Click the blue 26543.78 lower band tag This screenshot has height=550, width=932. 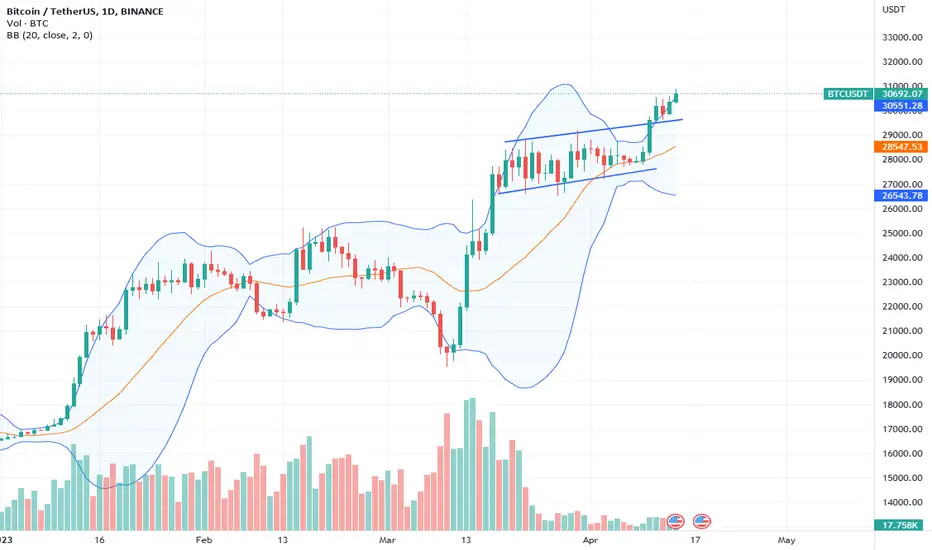point(902,196)
